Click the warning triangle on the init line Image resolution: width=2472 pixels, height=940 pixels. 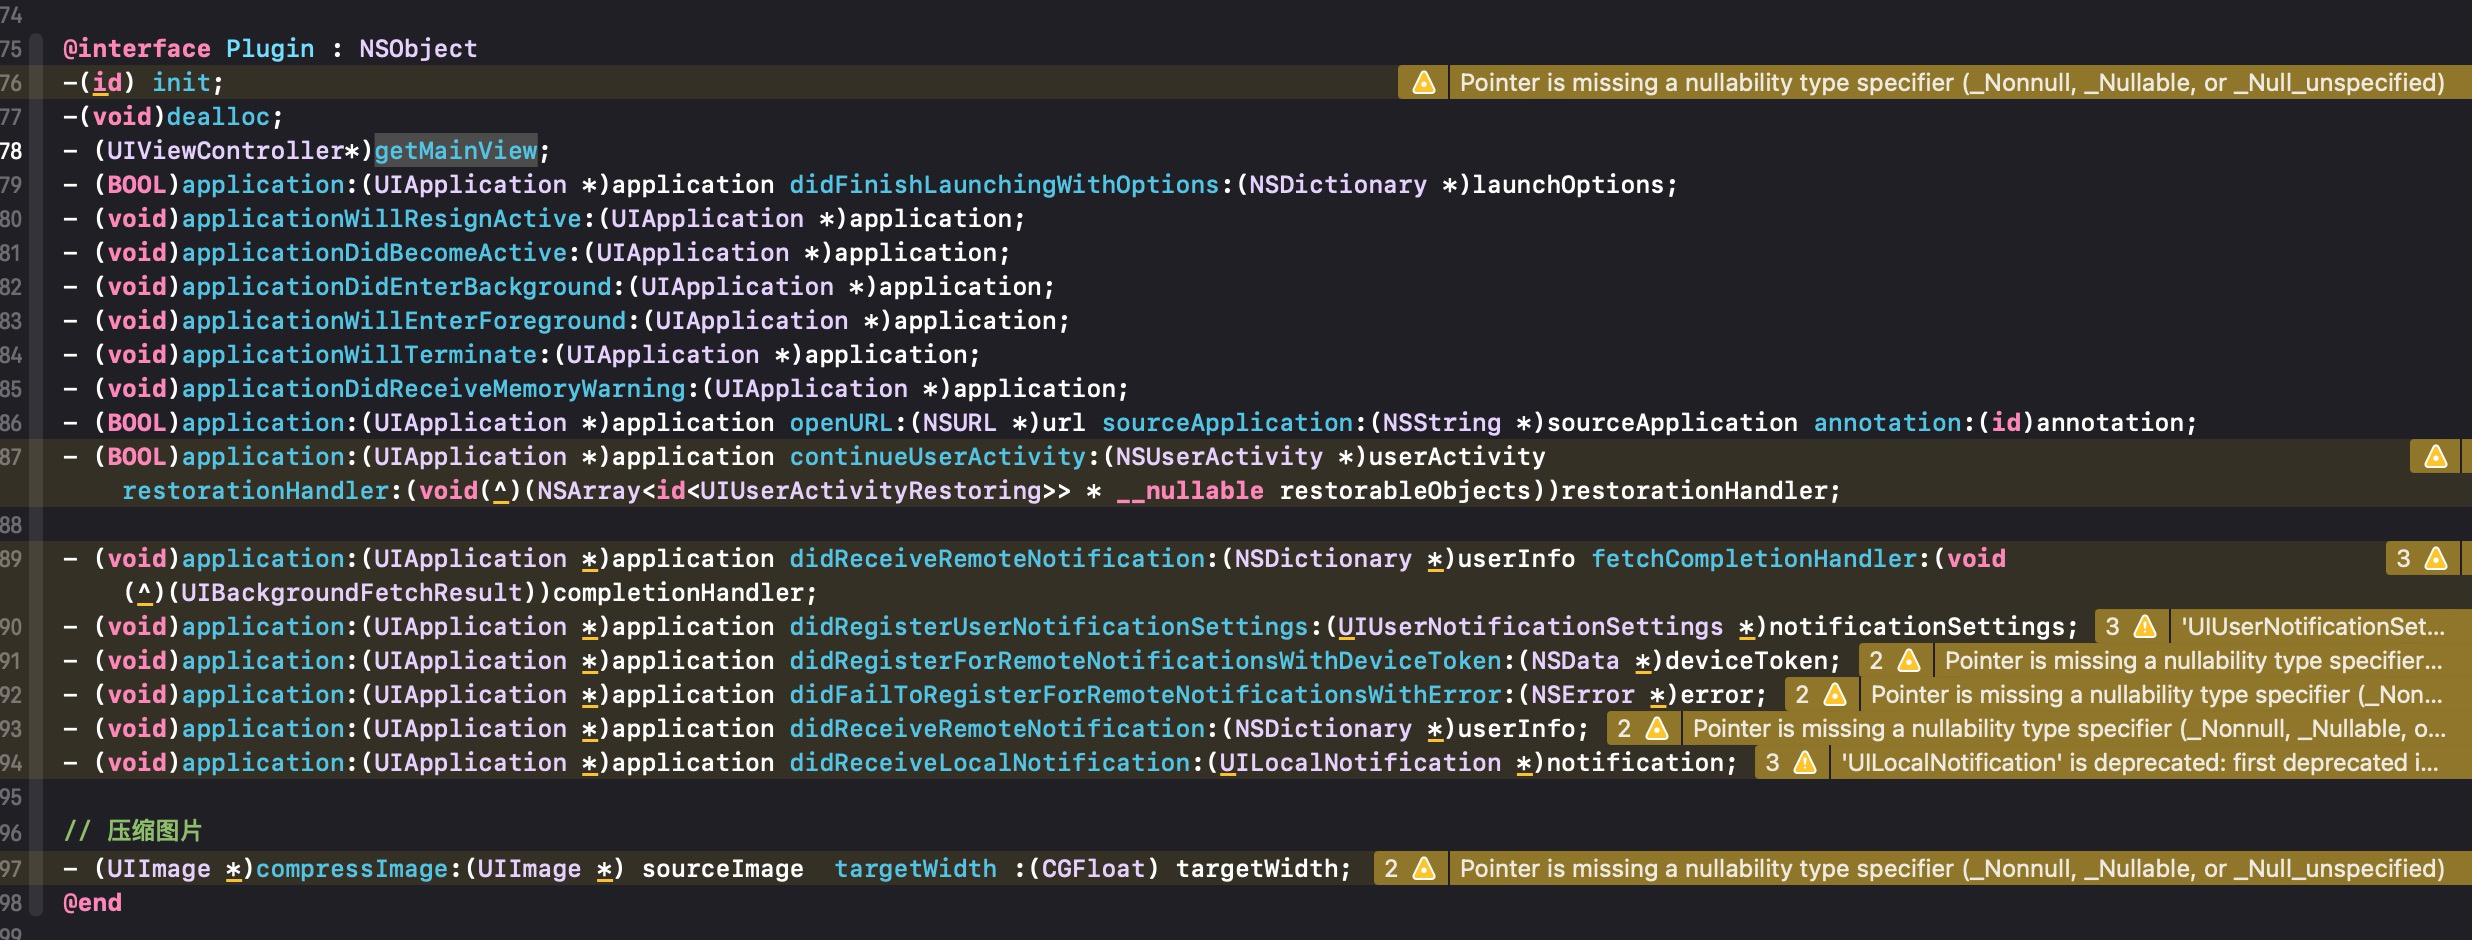[x=1423, y=83]
